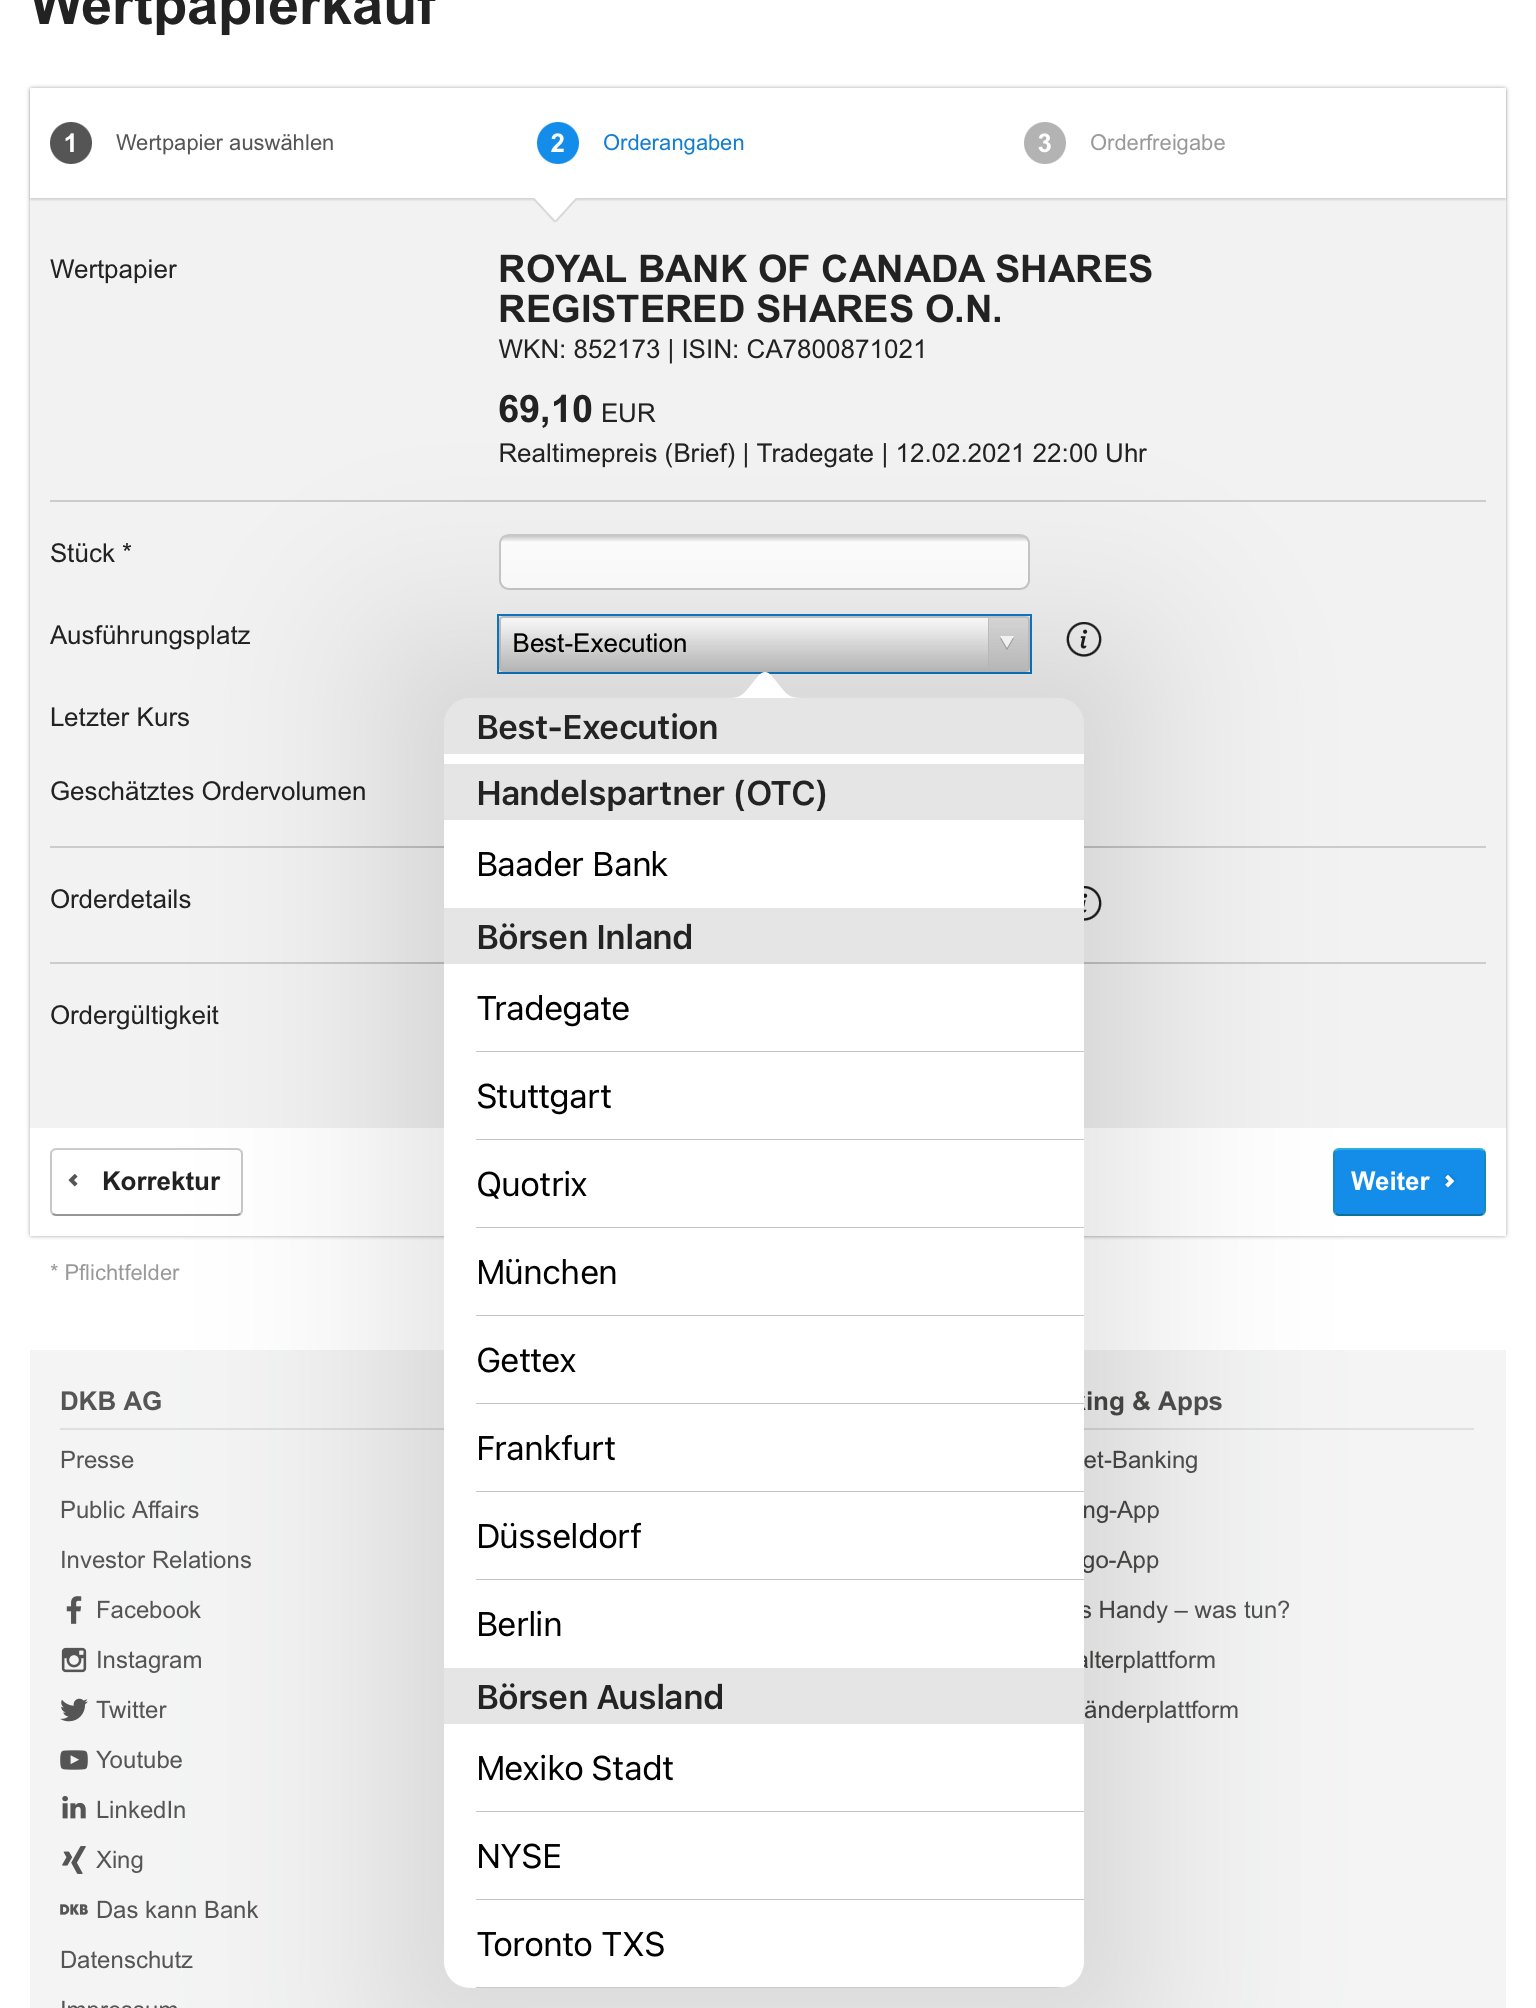1536x2008 pixels.
Task: Open the Twitter social link
Action: pyautogui.click(x=130, y=1710)
